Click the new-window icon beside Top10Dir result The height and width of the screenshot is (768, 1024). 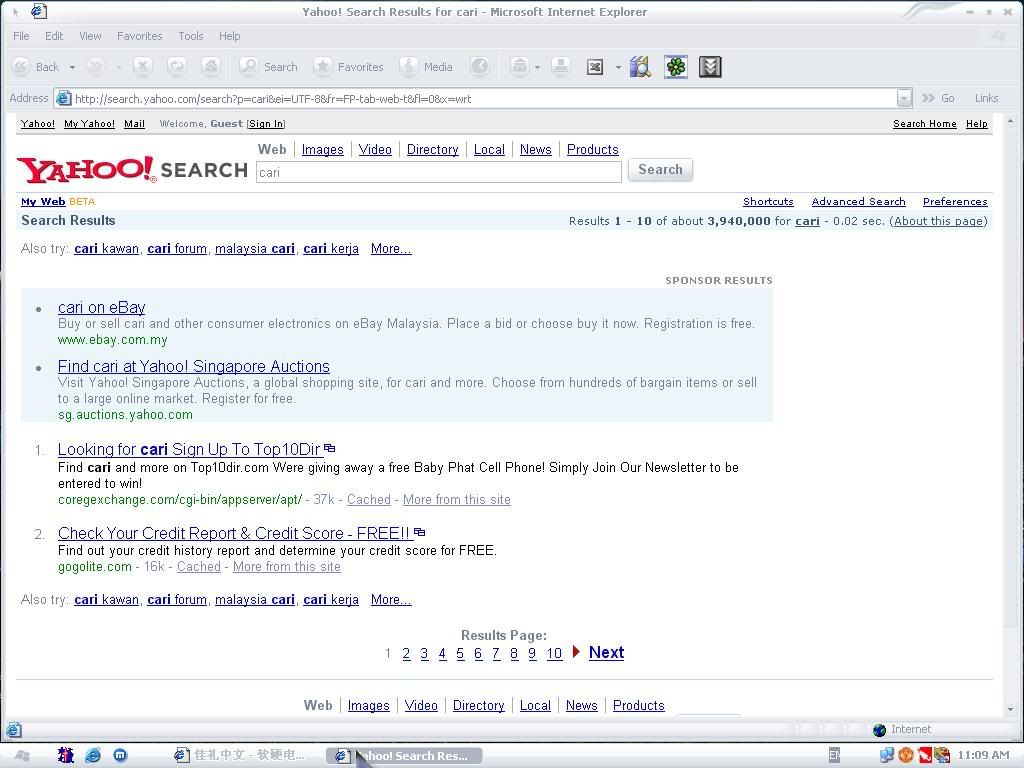(x=330, y=449)
